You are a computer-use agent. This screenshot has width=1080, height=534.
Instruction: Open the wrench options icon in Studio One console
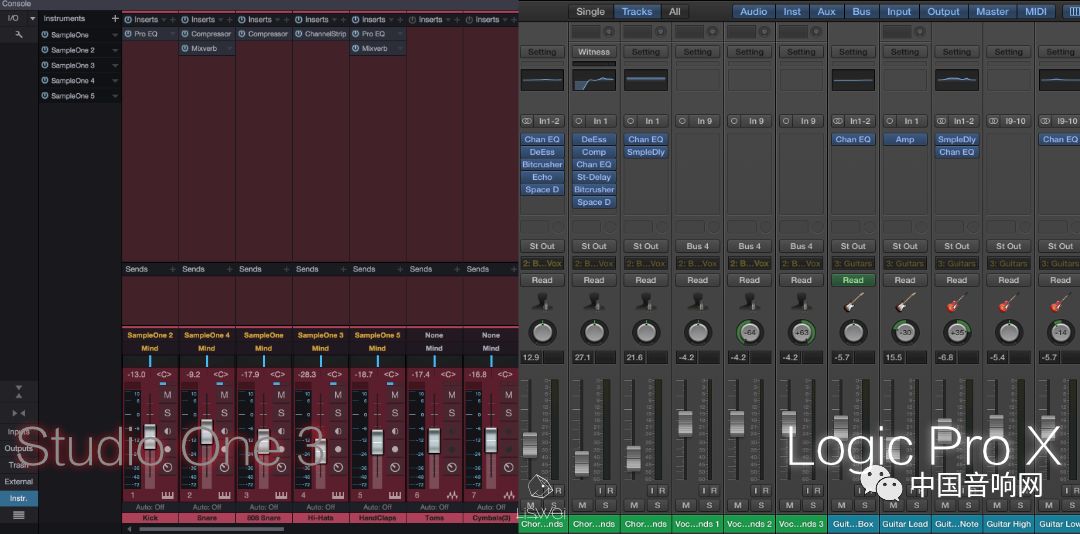pyautogui.click(x=19, y=34)
